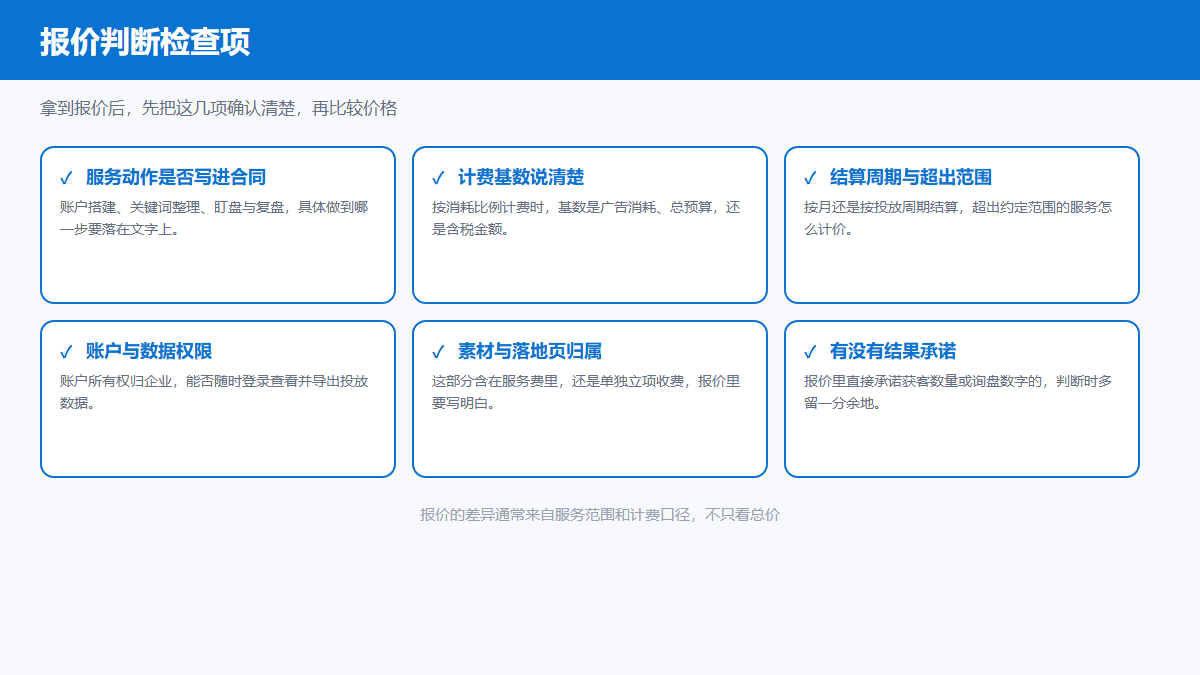Select the heading 结算周期与超出范围
Screen dimensions: 1200x675
(x=911, y=178)
